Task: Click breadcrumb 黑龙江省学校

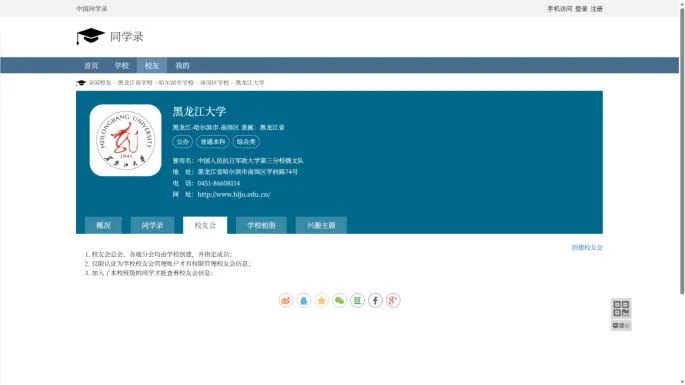Action: [x=135, y=83]
